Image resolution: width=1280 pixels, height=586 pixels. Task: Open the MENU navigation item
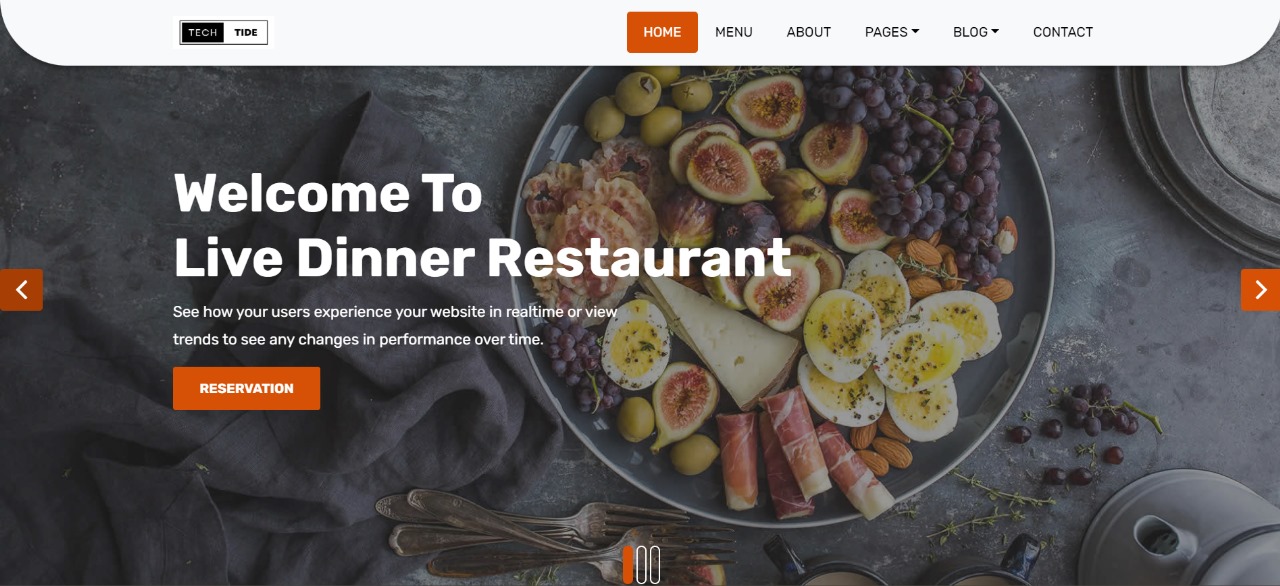(x=734, y=32)
